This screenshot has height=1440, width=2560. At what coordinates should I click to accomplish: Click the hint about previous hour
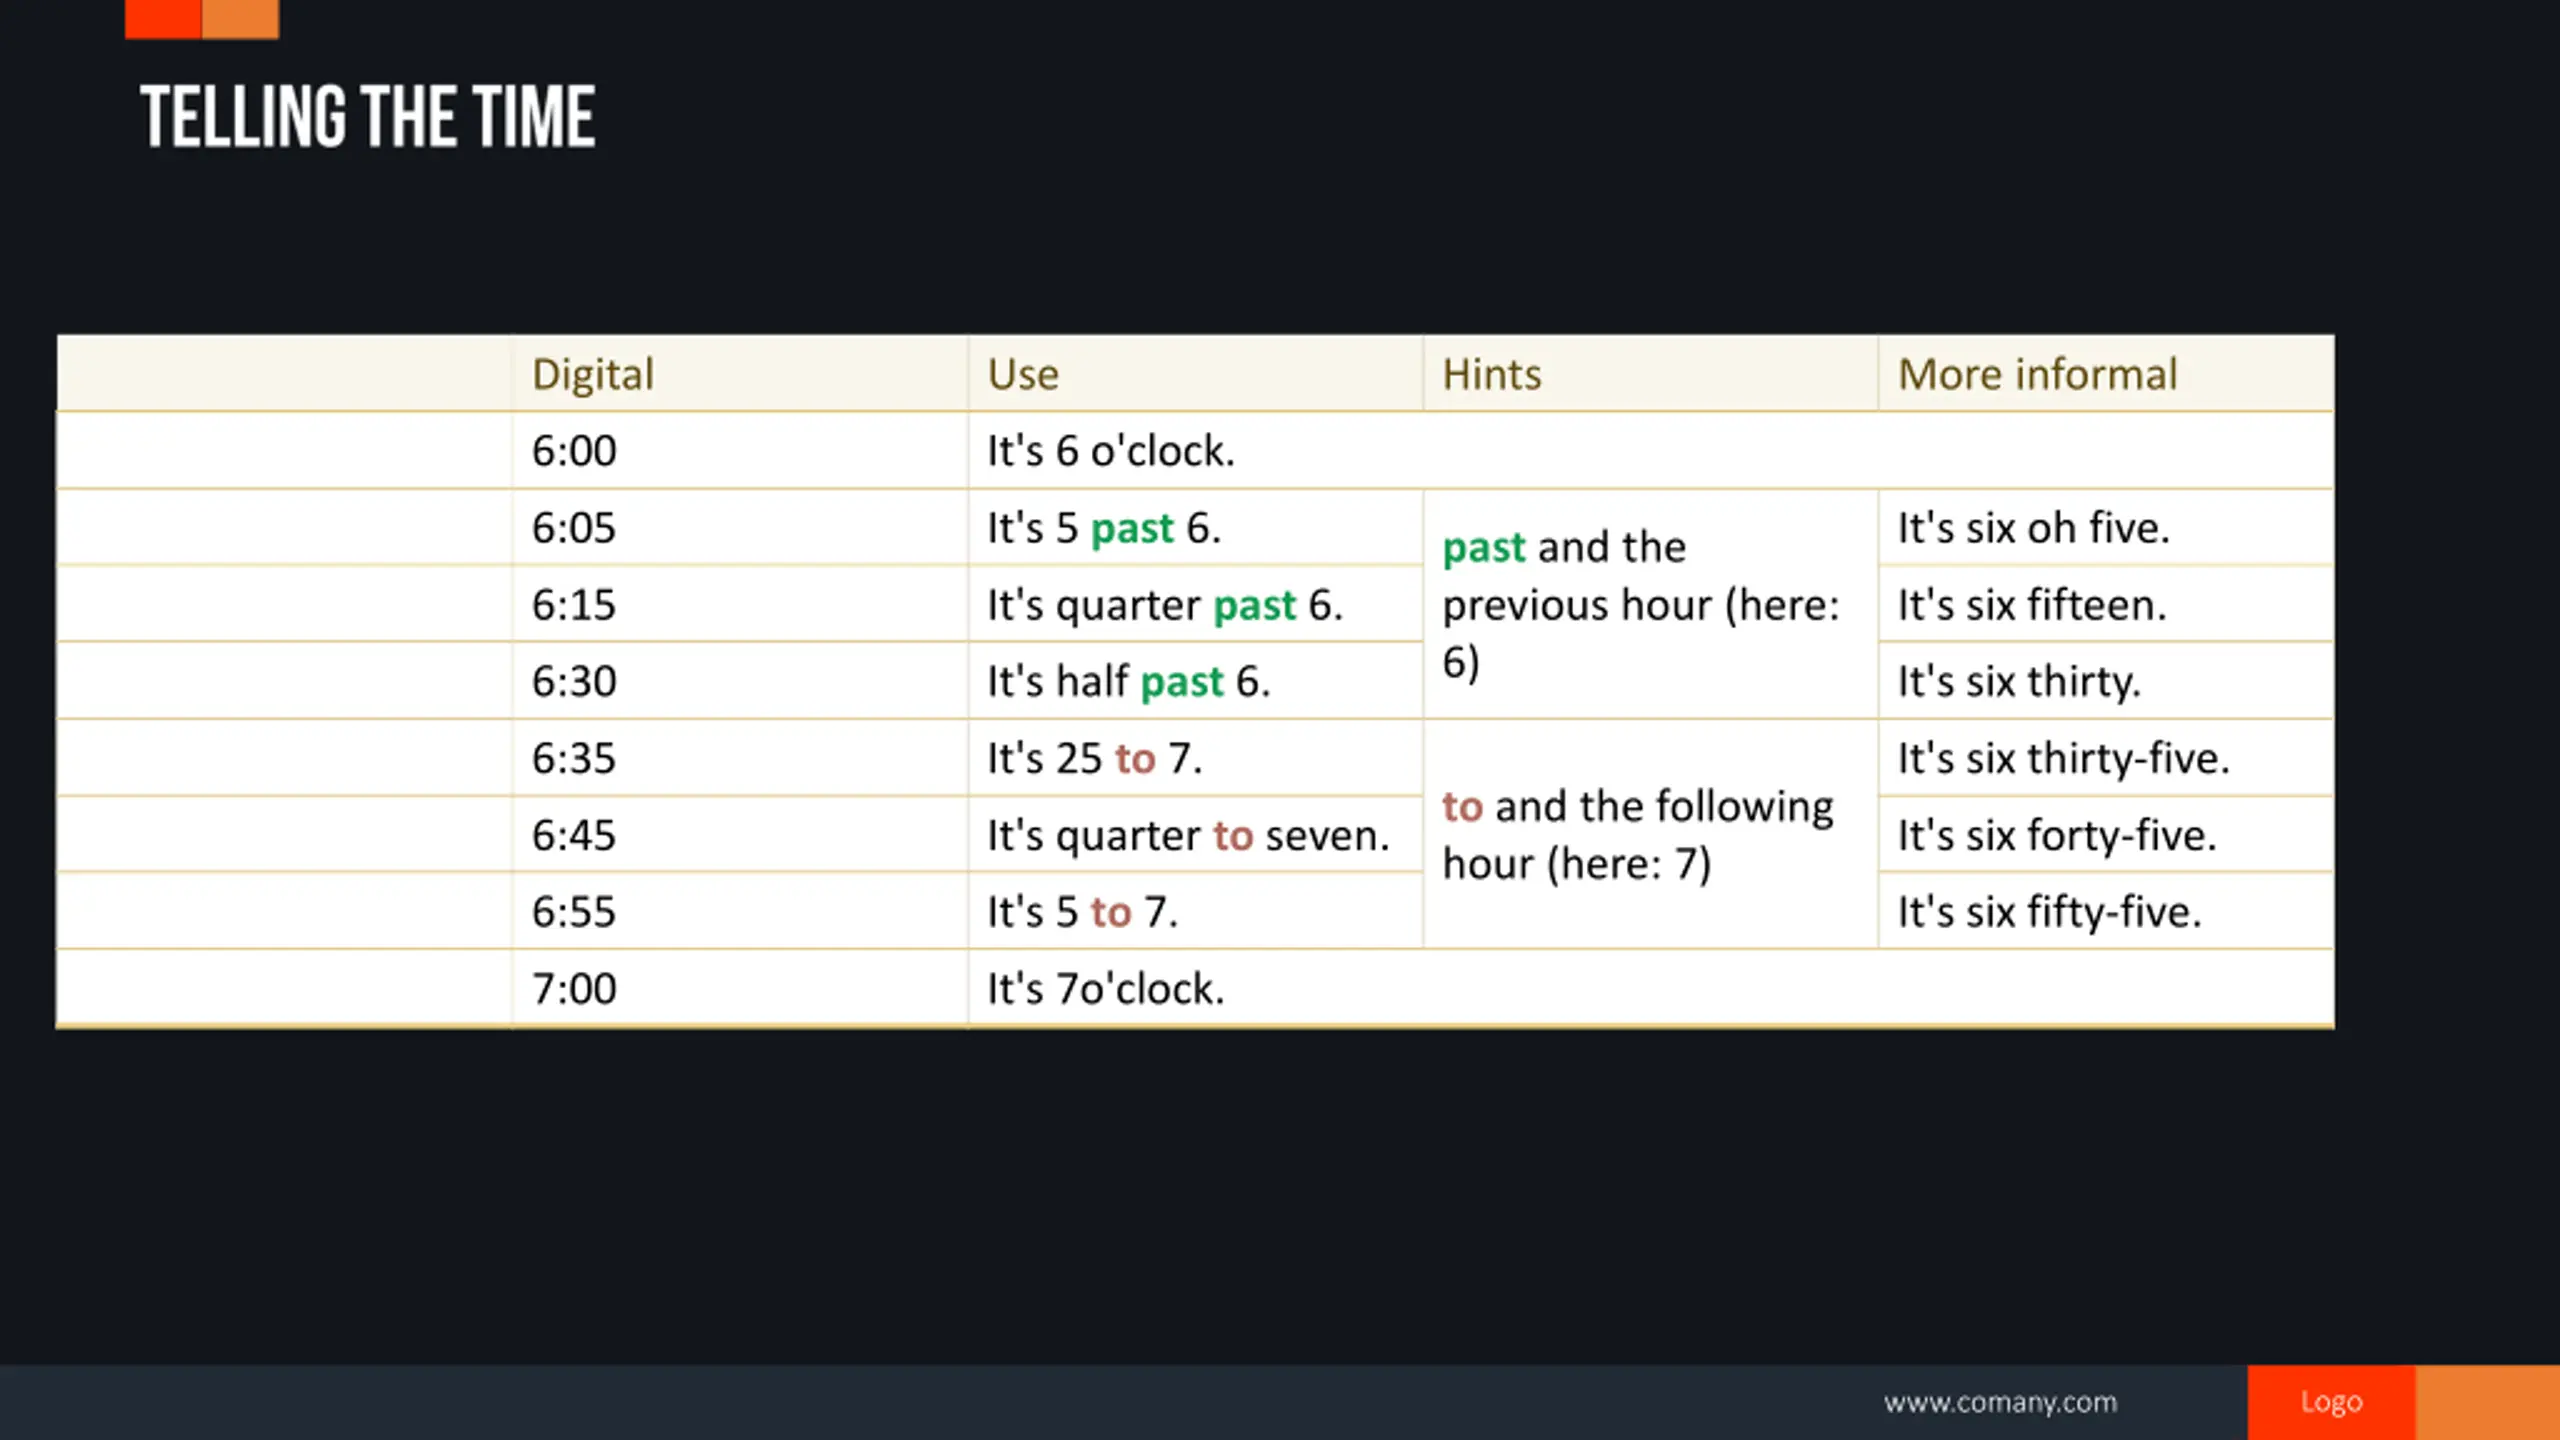click(x=1650, y=604)
